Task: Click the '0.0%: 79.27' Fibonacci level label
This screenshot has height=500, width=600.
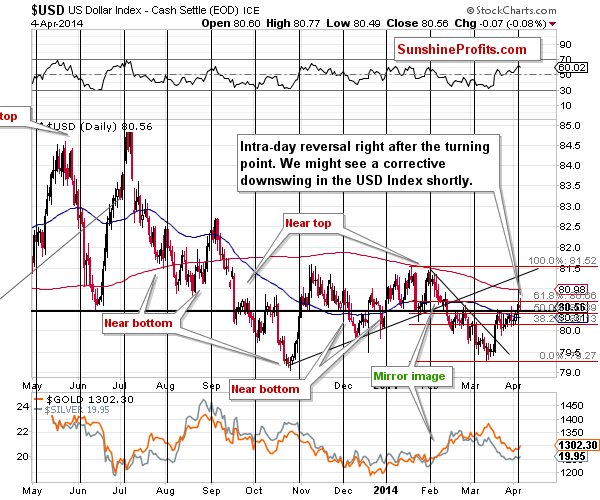Action: coord(568,356)
